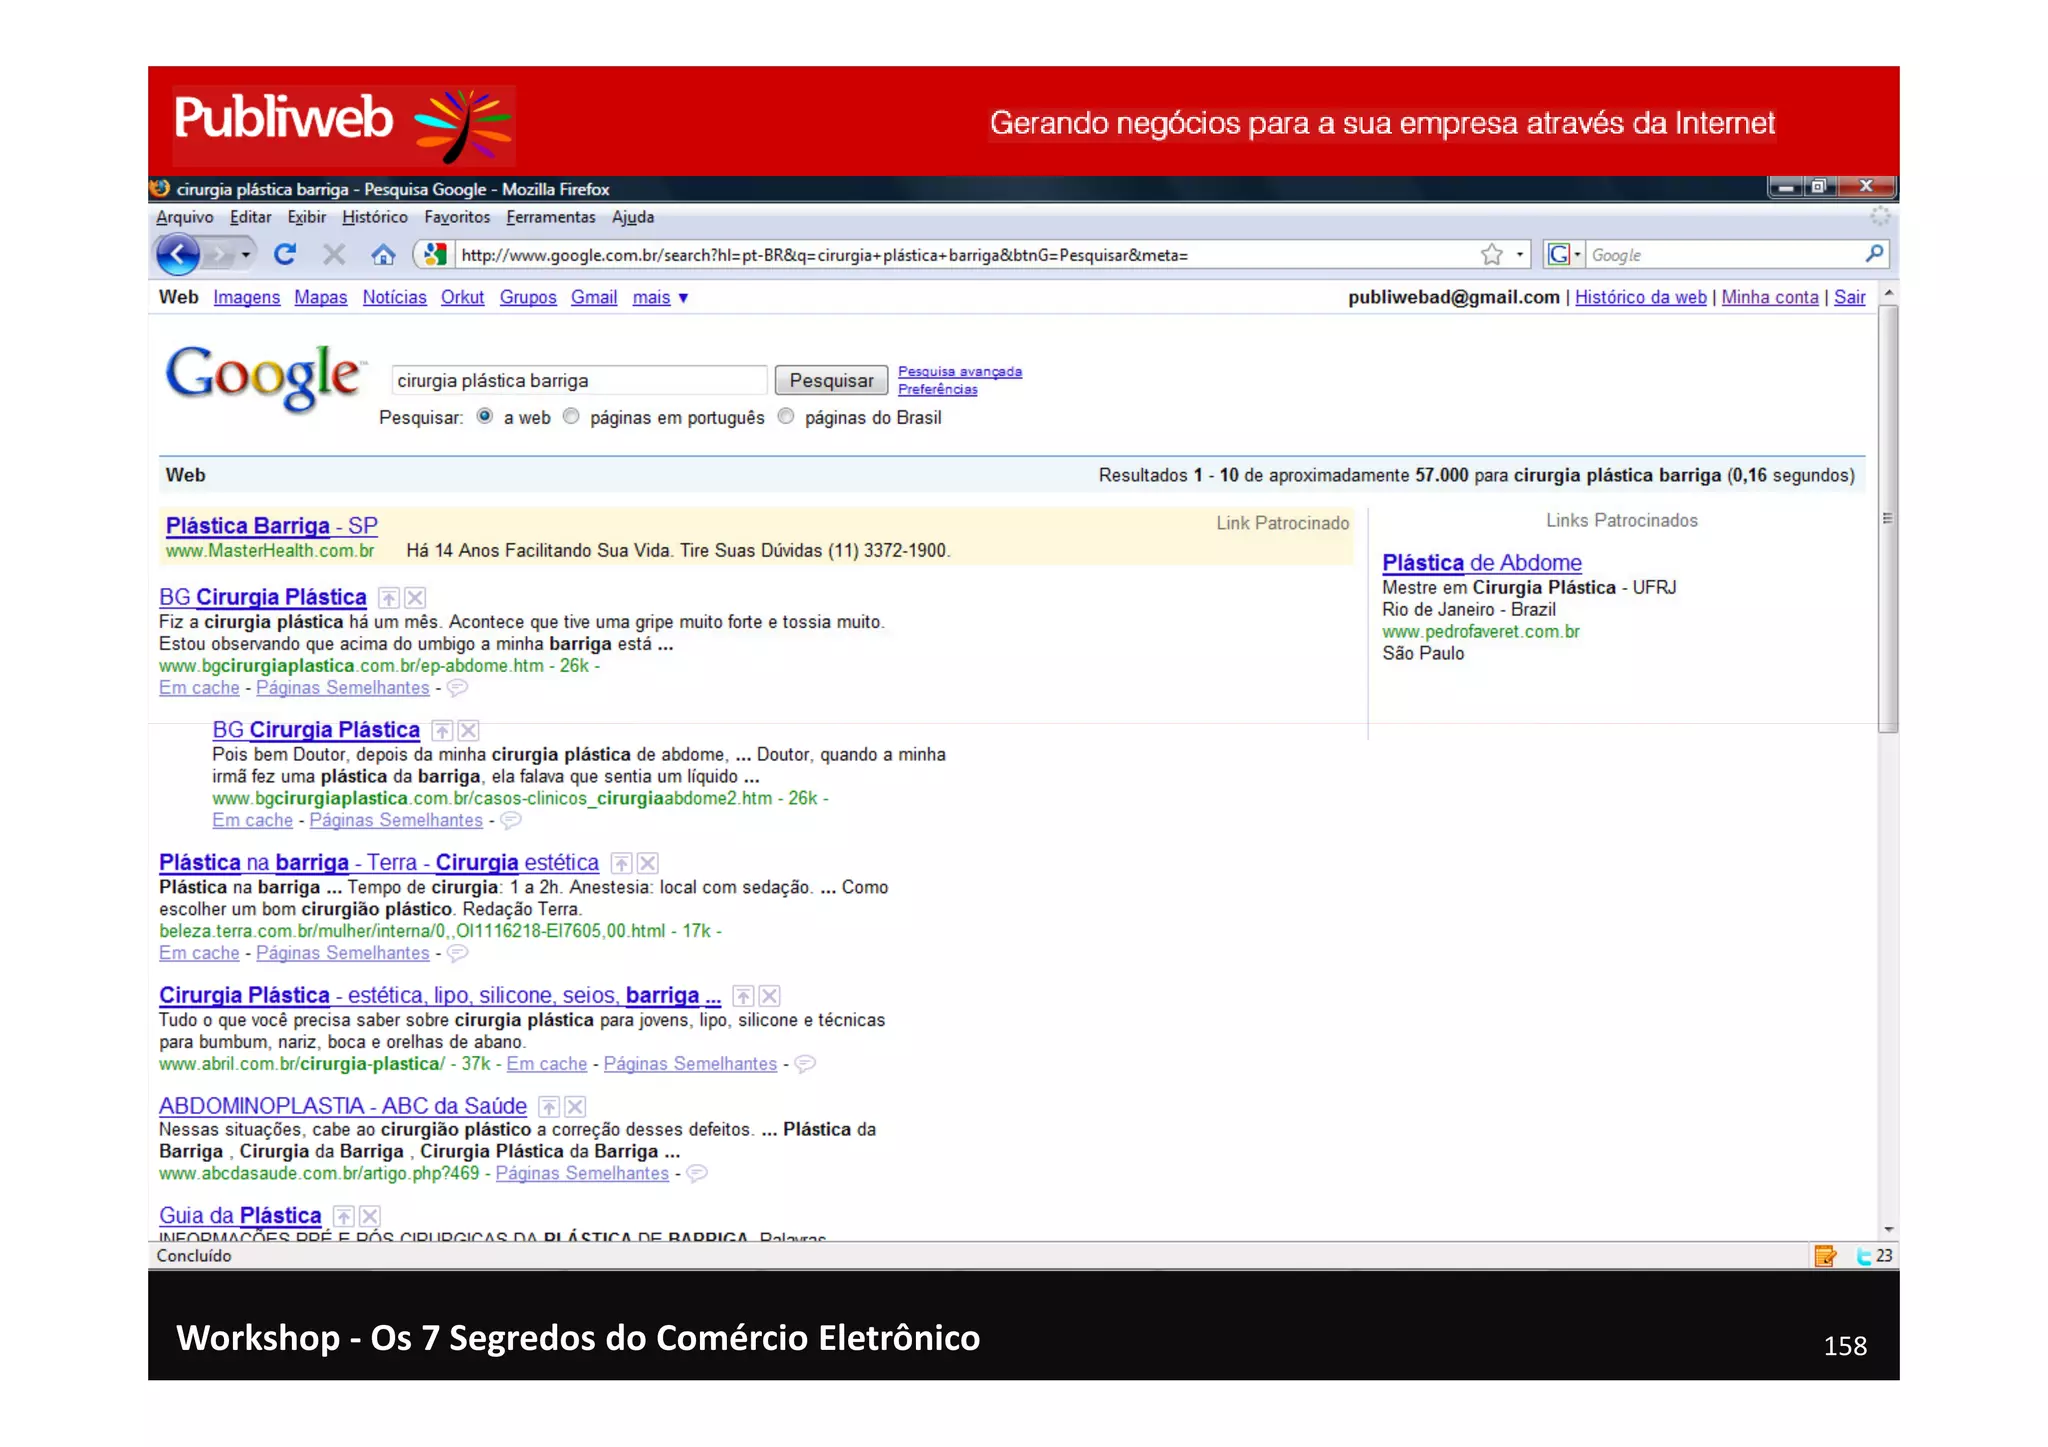Promote the Guia da Plástica result
The image size is (2048, 1447).
coord(343,1217)
